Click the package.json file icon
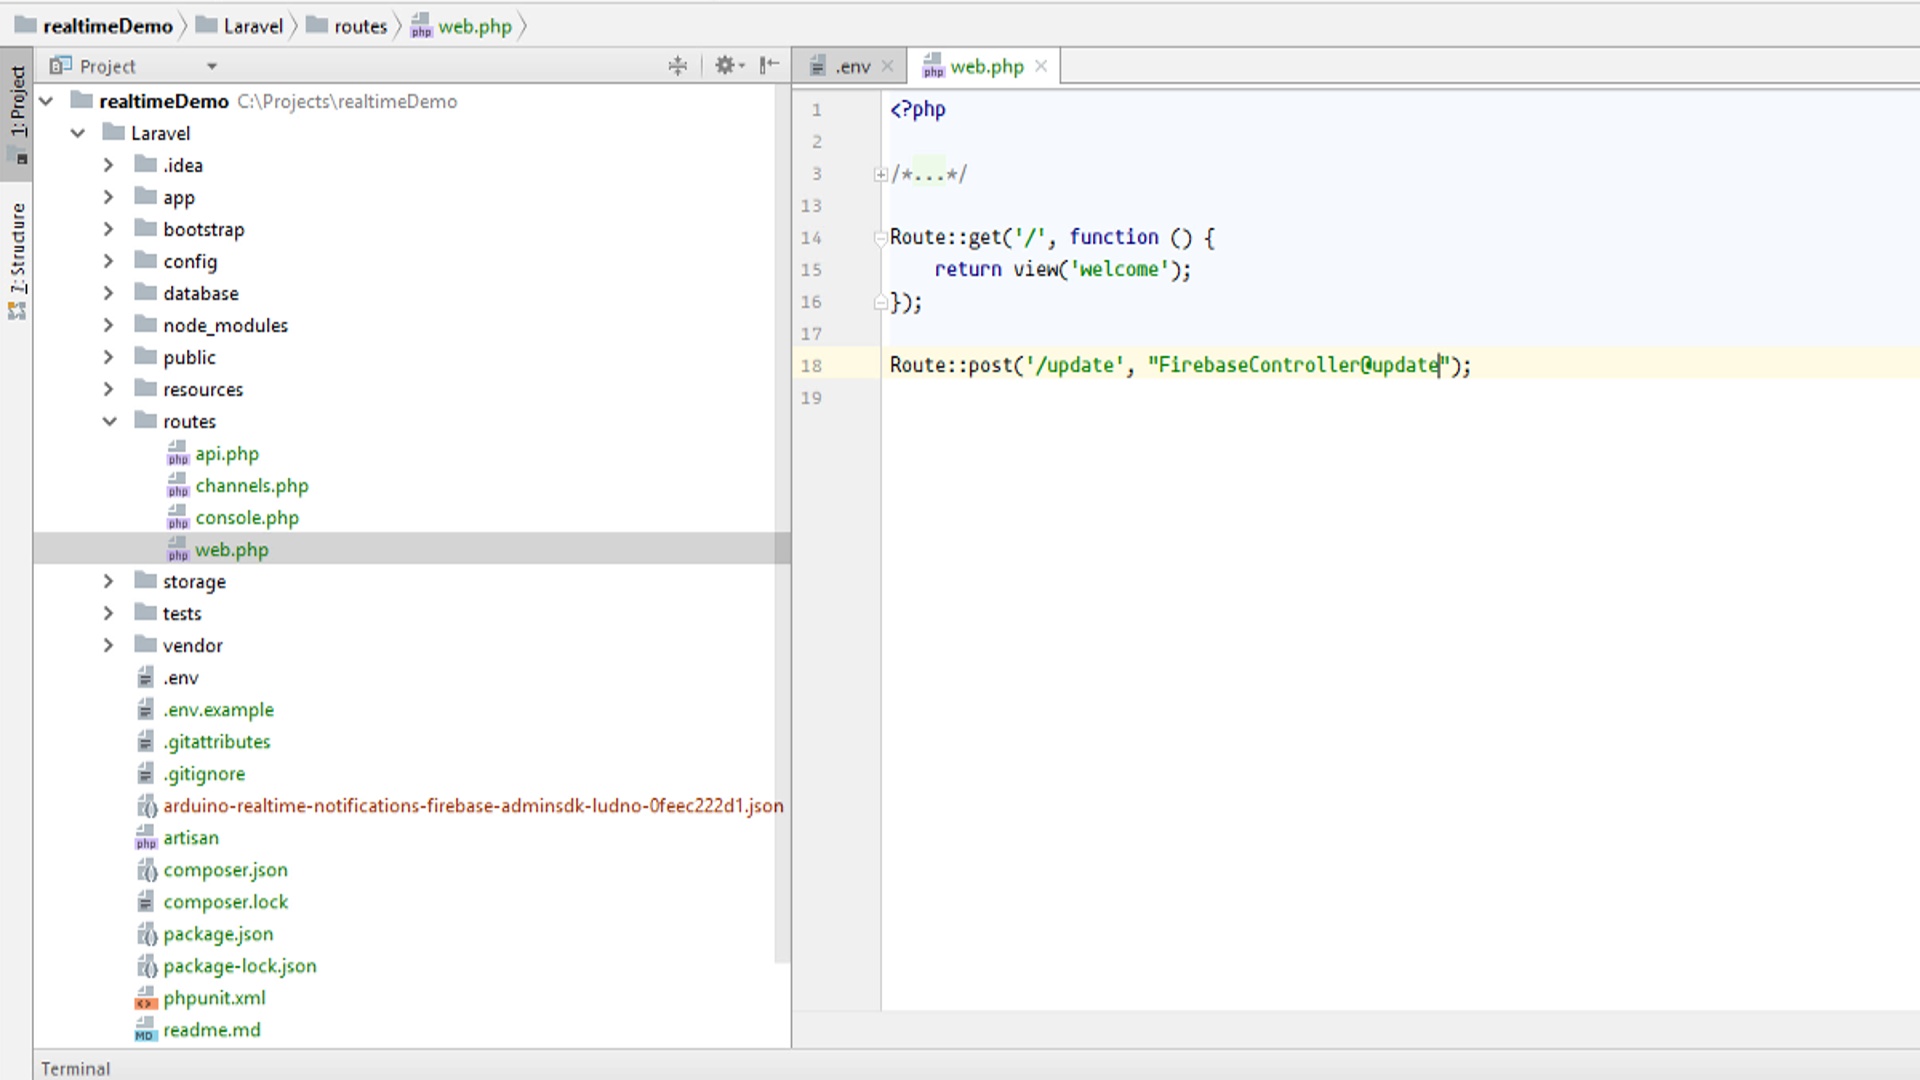Screen dimensions: 1920x1080 click(146, 934)
